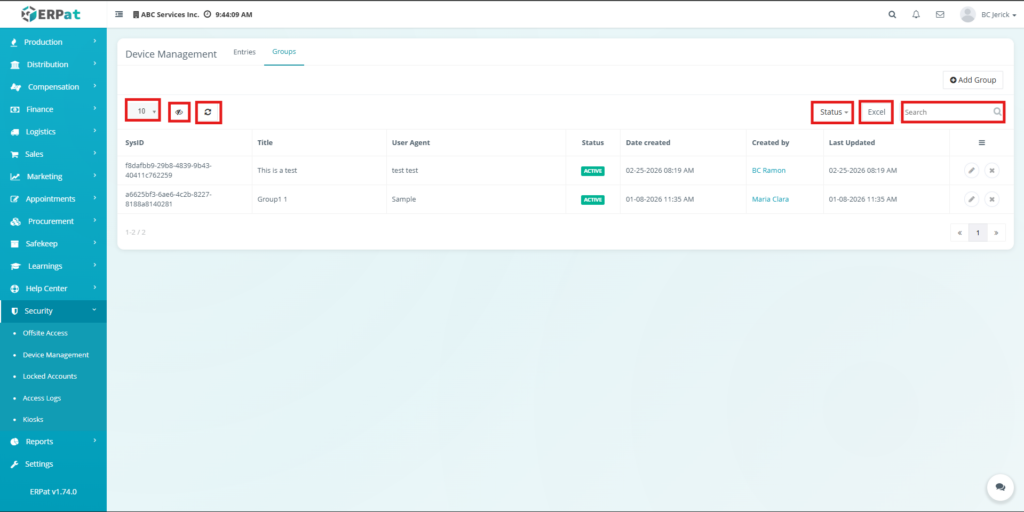Open the Maria Clara creator link
The image size is (1024, 512).
(770, 199)
